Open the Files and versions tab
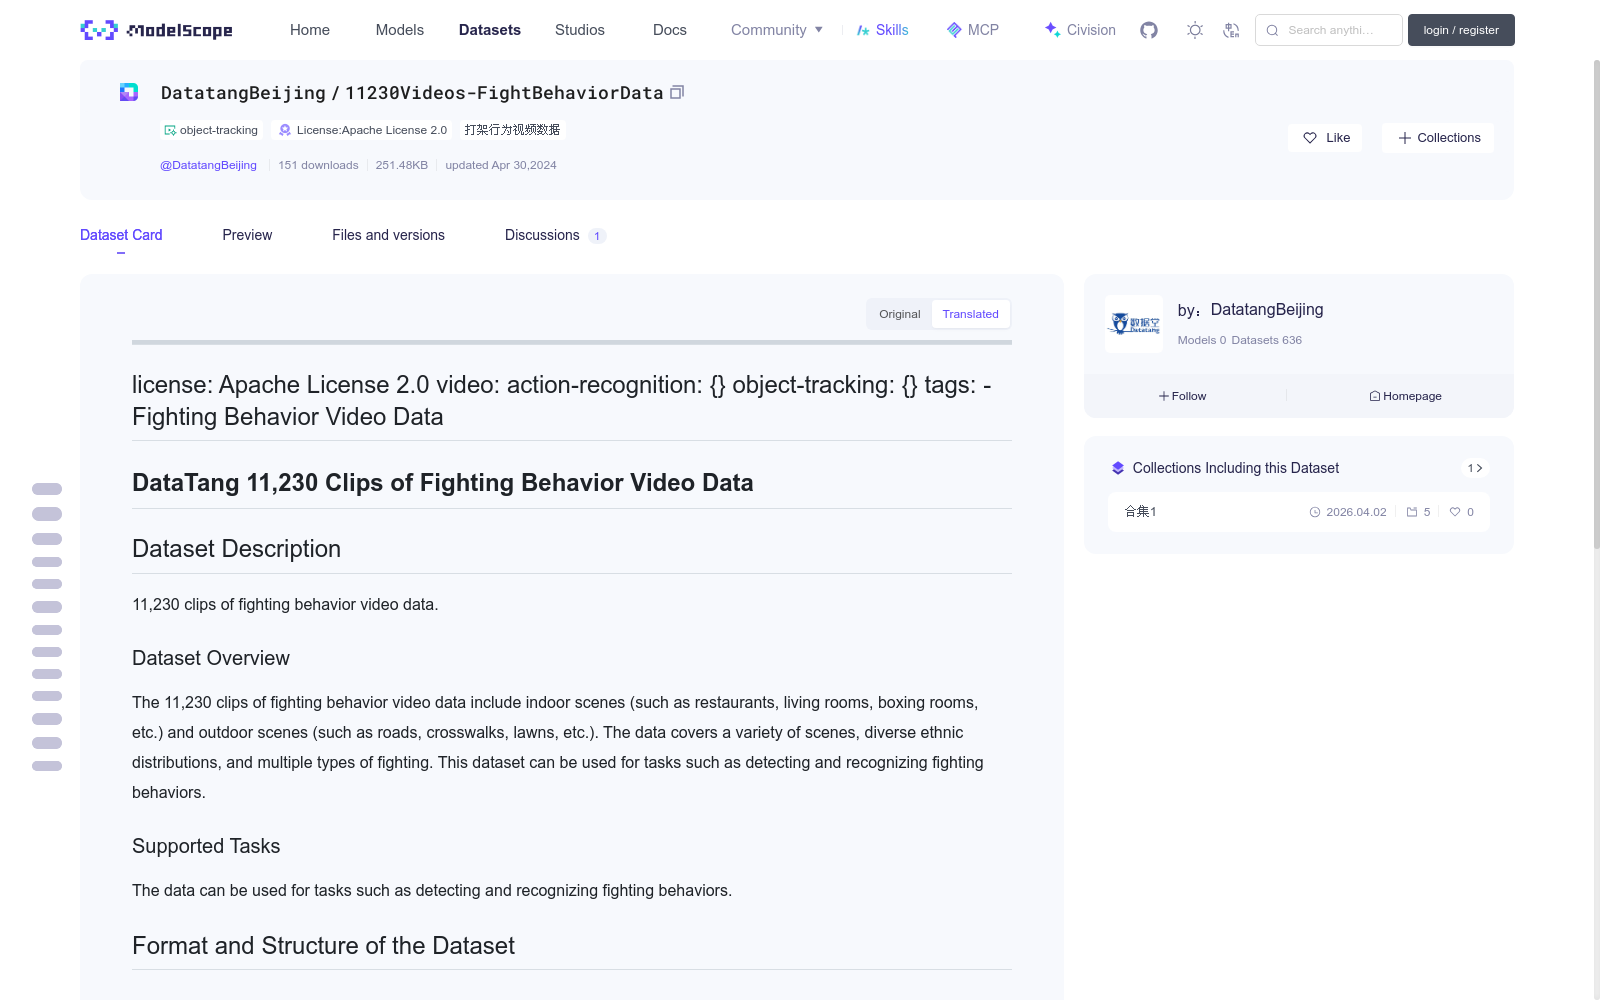The height and width of the screenshot is (1000, 1600). [388, 235]
